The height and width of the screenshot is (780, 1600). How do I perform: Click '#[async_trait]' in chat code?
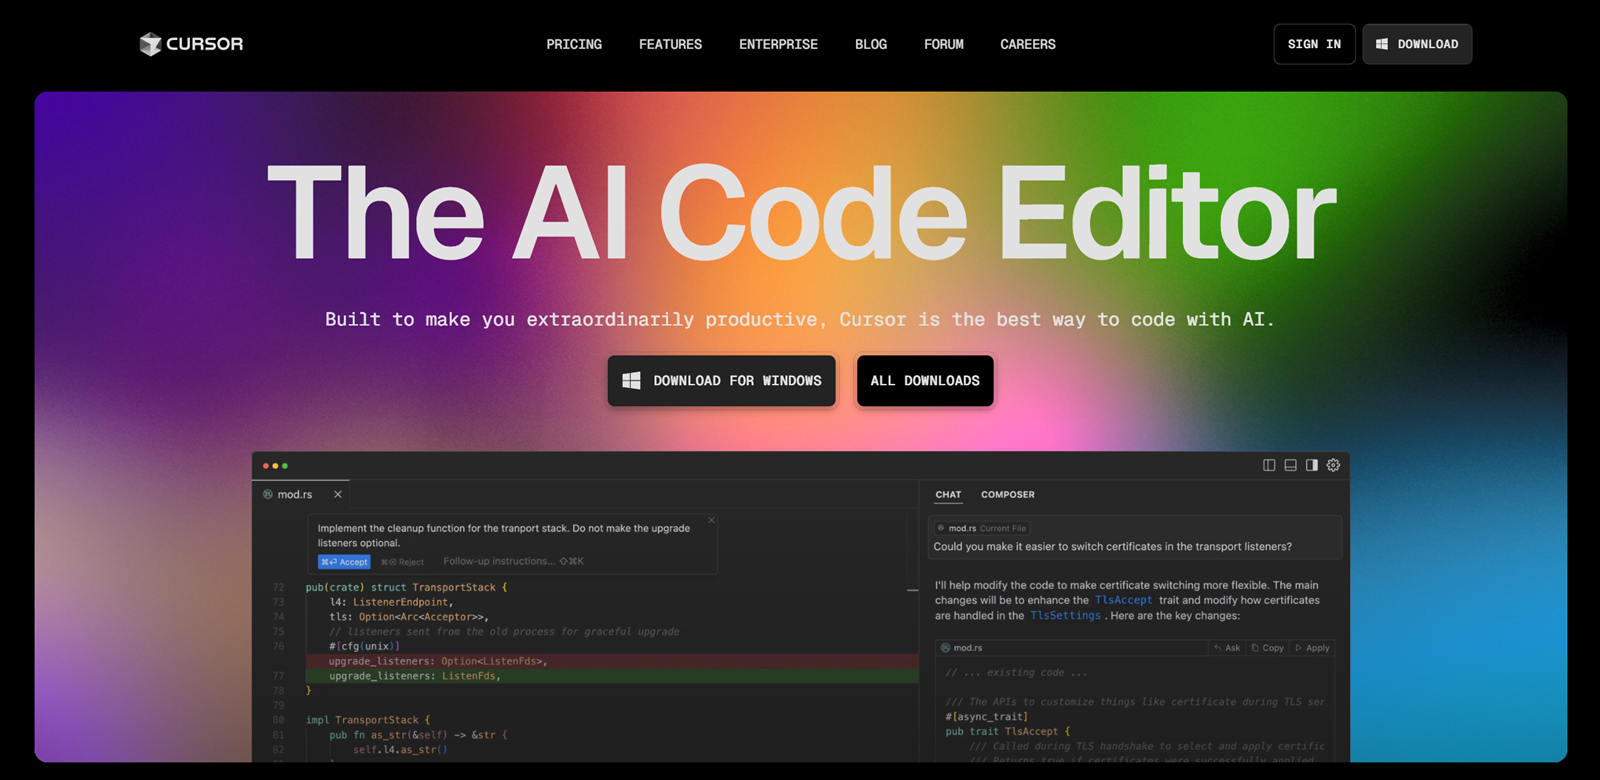point(987,716)
